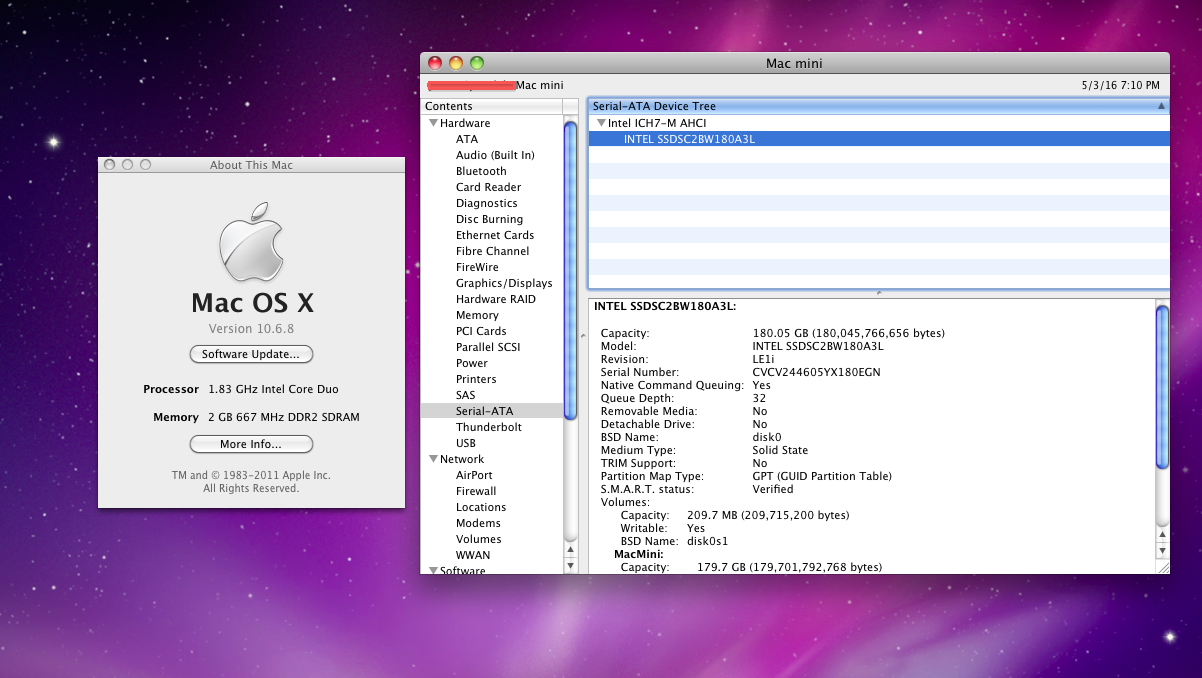The height and width of the screenshot is (678, 1202).
Task: Click Version 10.6.8 text in About This Mac
Action: coord(251,329)
